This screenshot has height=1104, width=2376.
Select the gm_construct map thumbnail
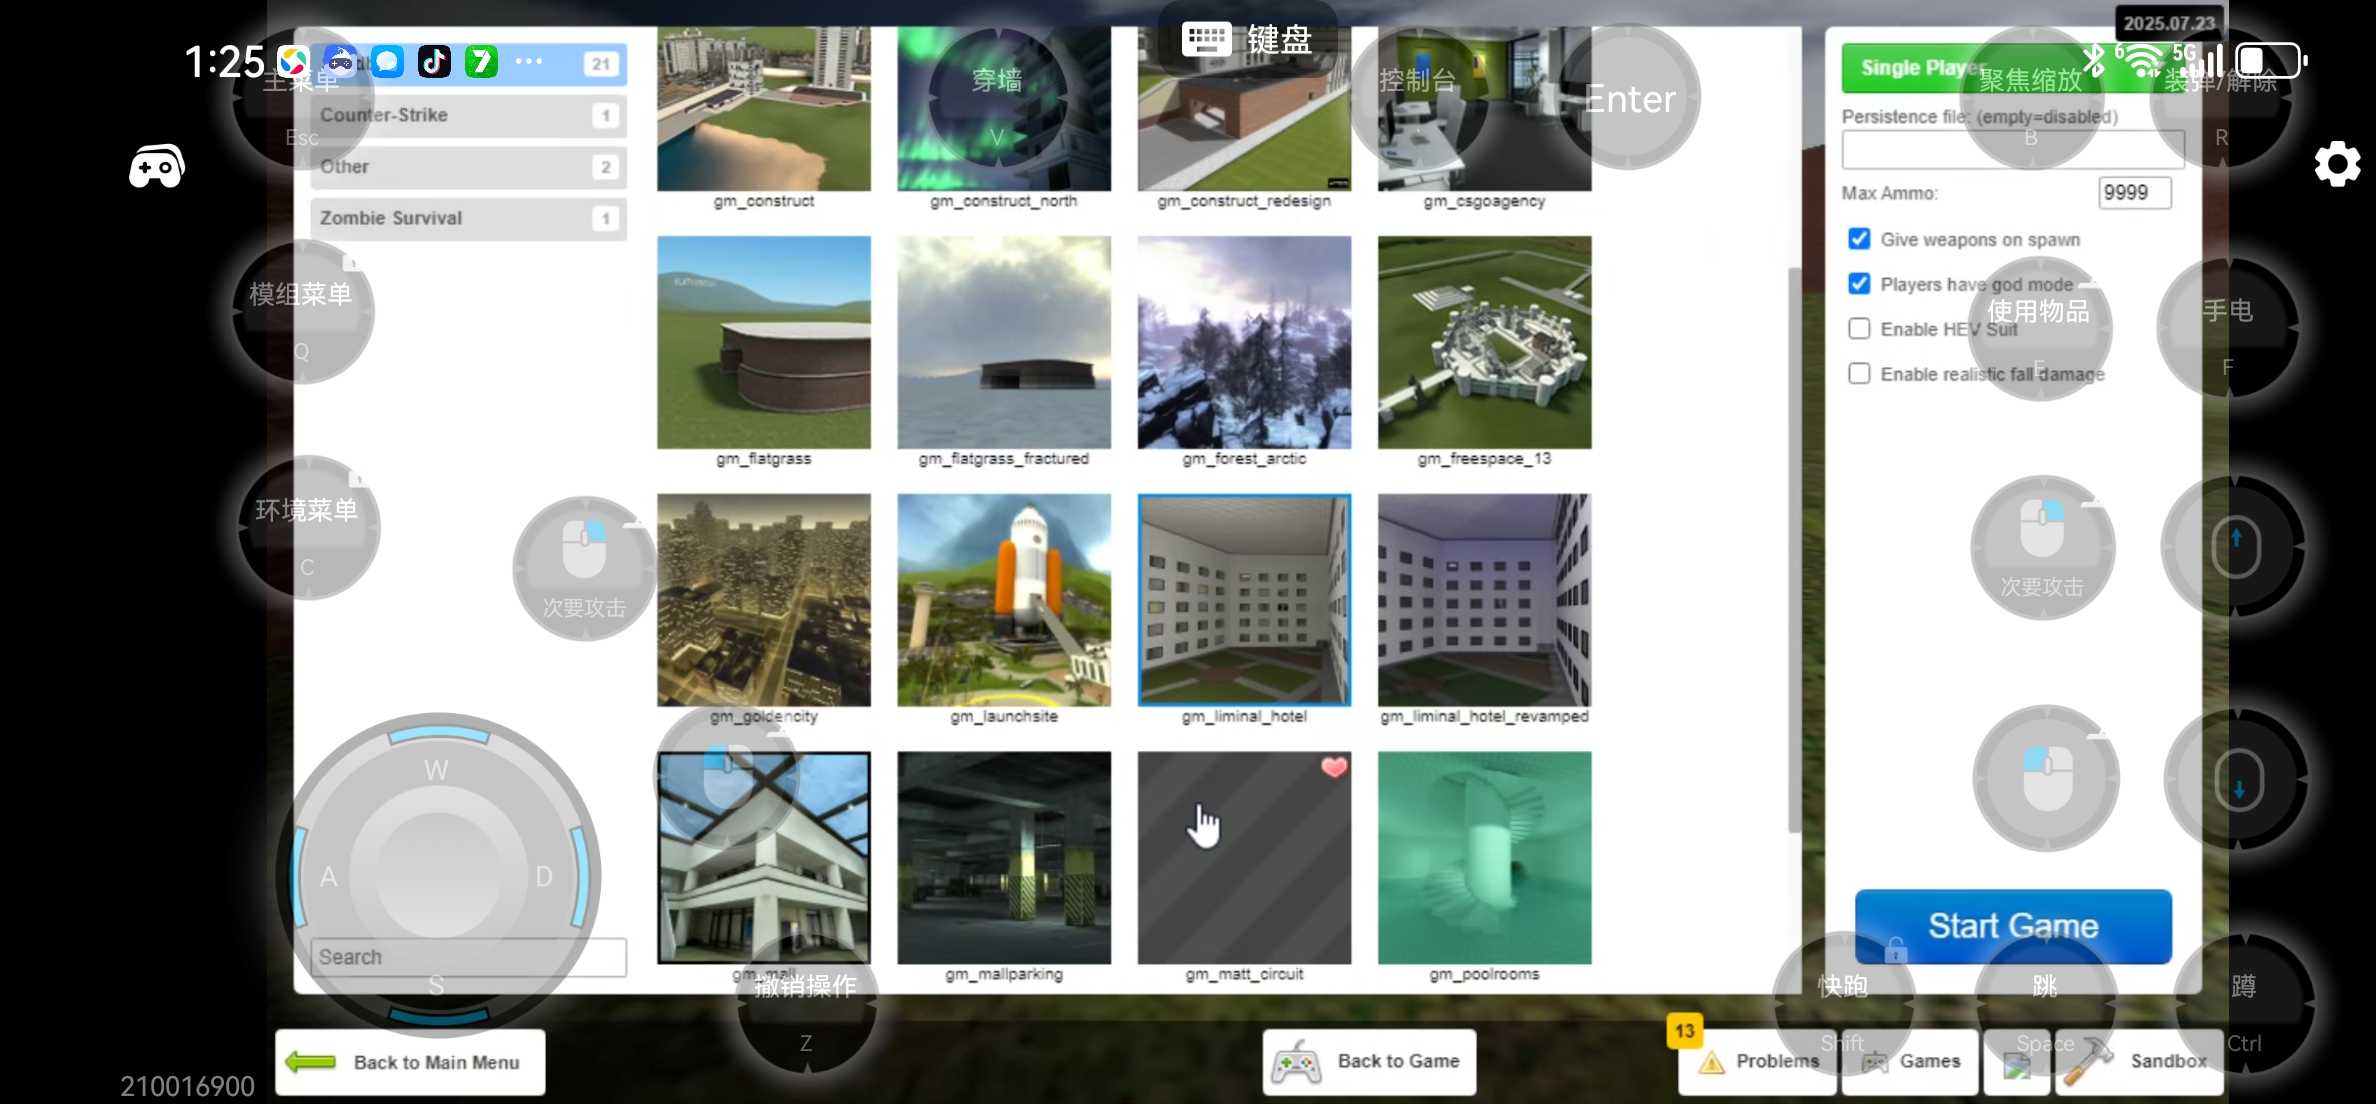point(764,108)
